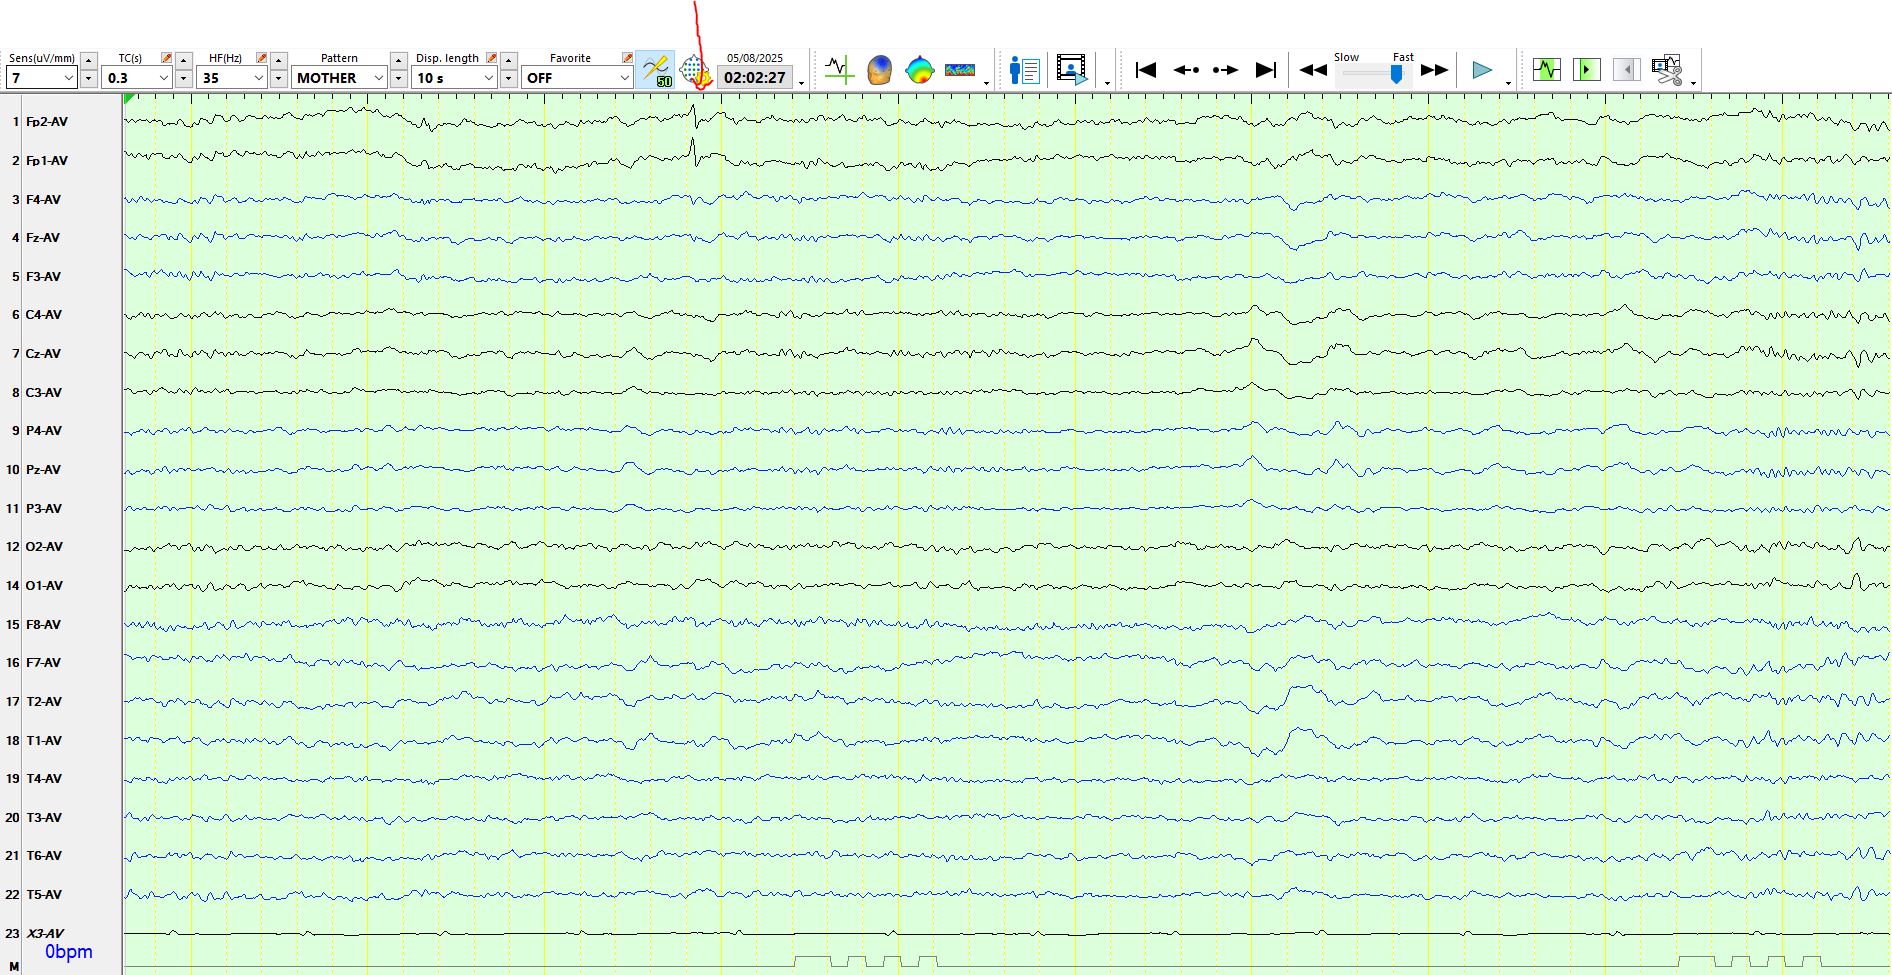The height and width of the screenshot is (975, 1892).
Task: Select channel label O2-AV
Action: coord(45,547)
